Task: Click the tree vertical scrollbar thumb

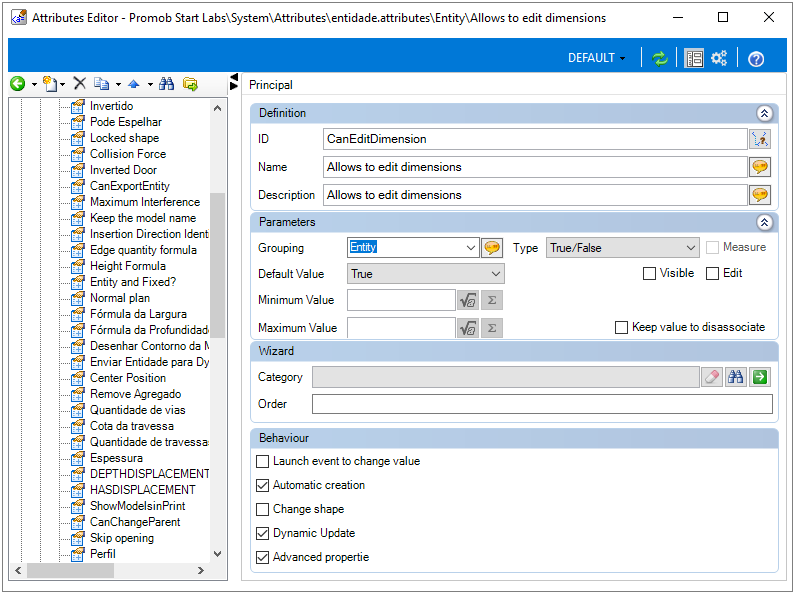Action: (x=217, y=265)
